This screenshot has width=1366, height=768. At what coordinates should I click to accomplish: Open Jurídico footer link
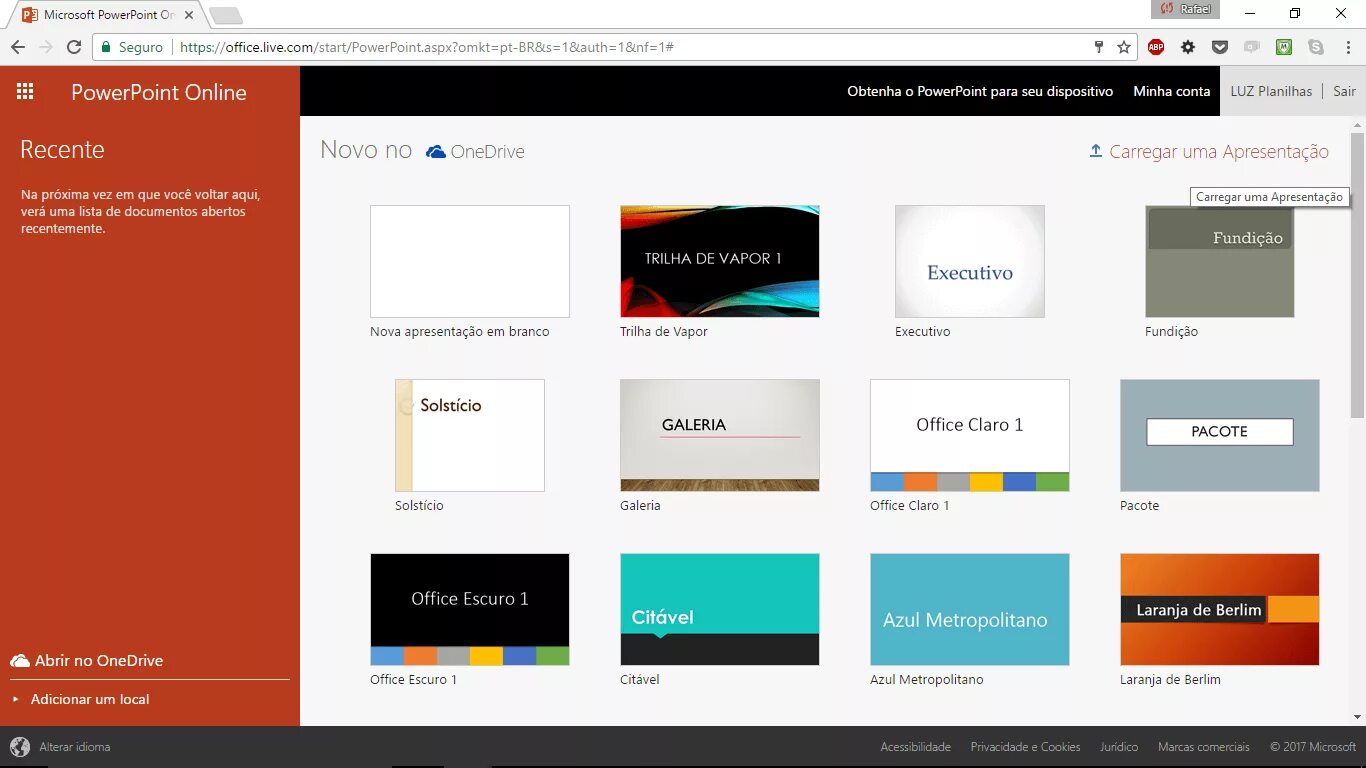pos(1119,747)
